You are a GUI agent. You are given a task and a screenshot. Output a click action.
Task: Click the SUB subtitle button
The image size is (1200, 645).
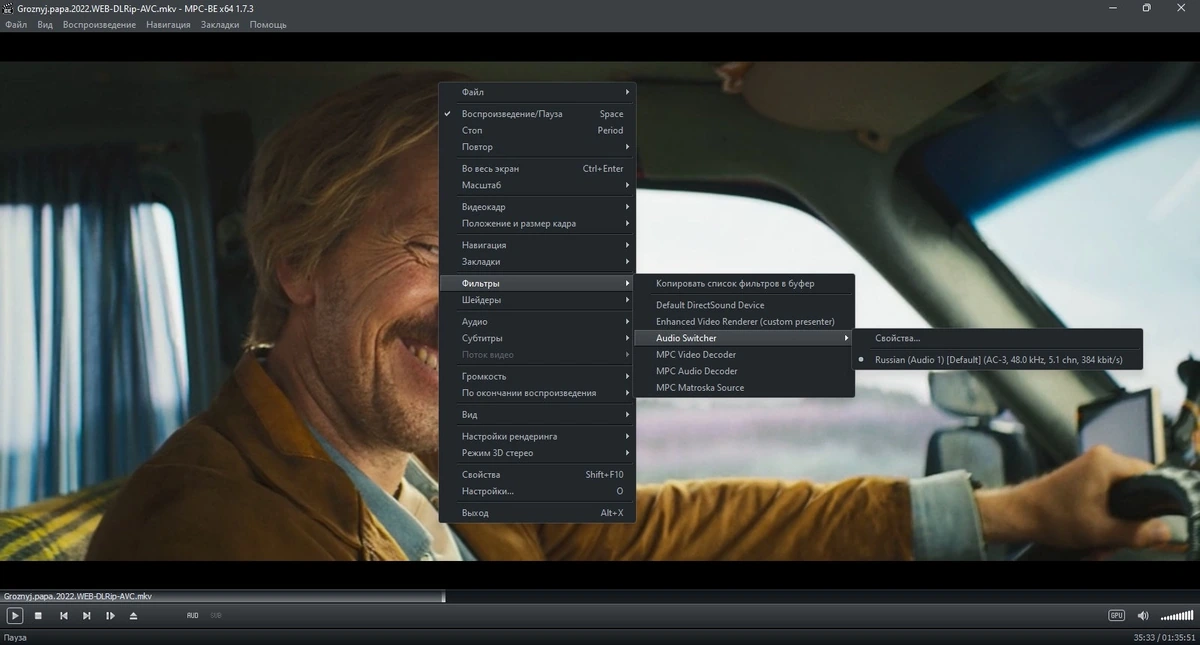tap(216, 616)
